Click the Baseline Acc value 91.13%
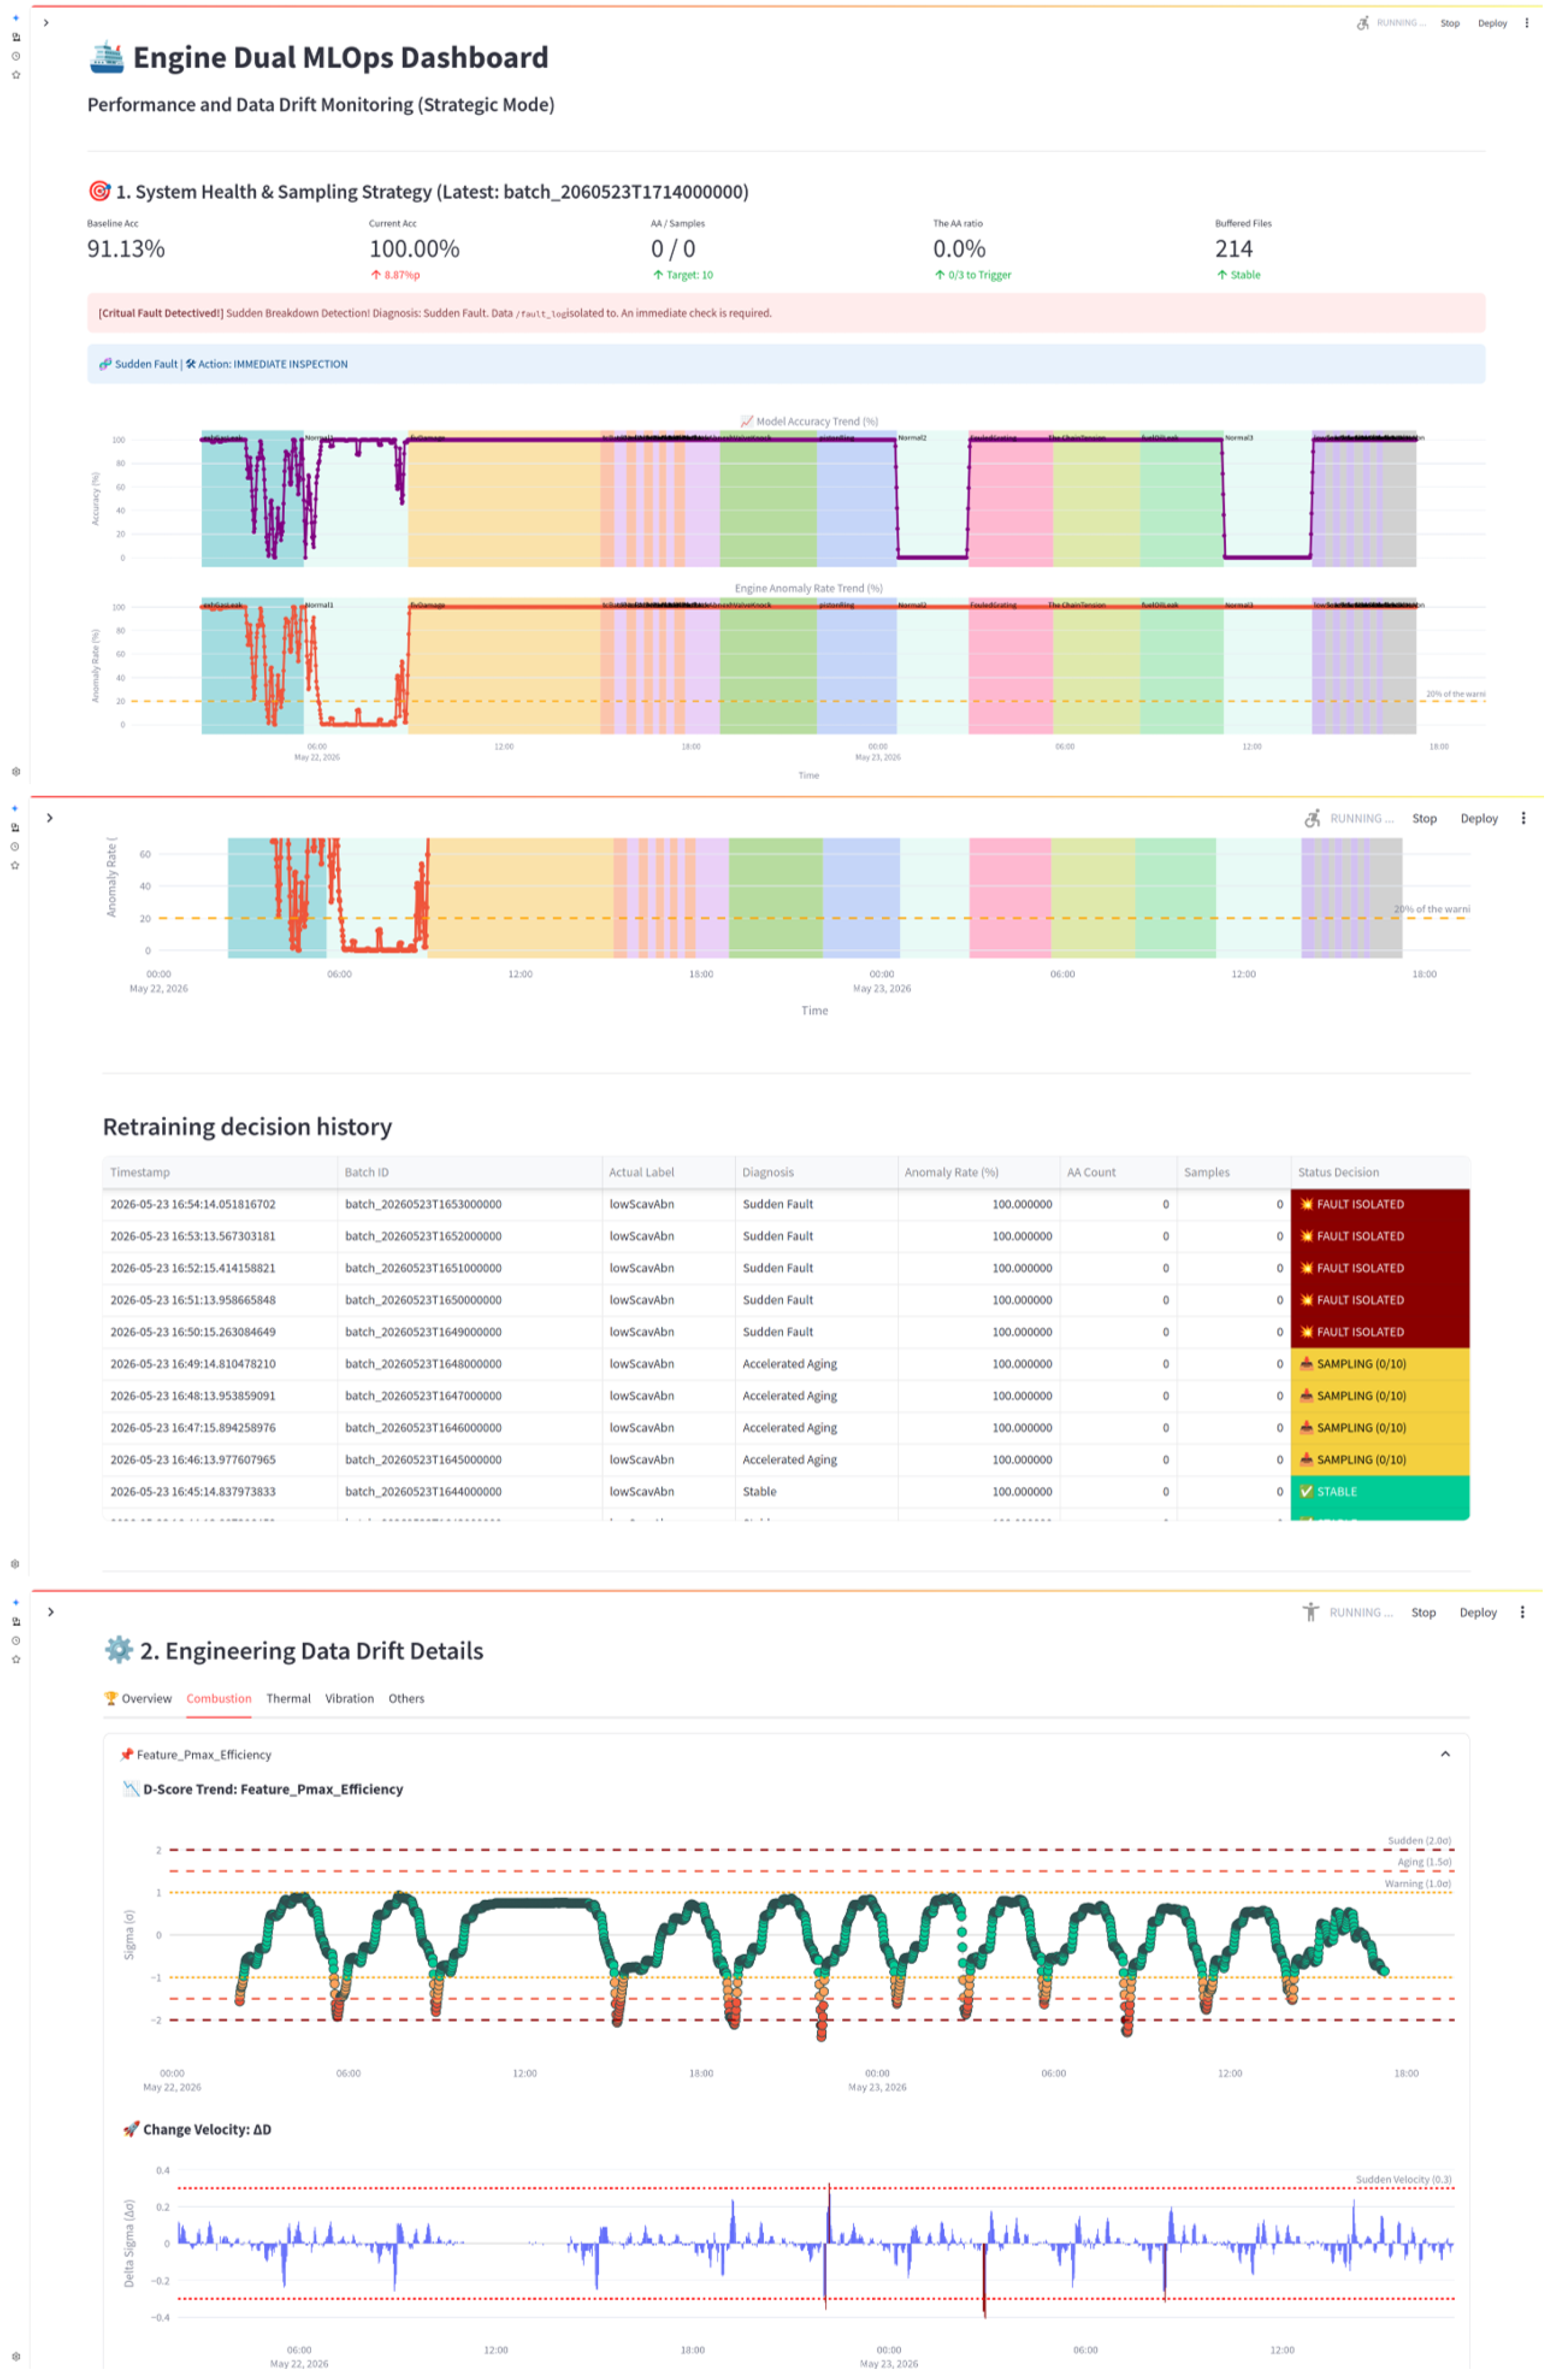 [126, 249]
